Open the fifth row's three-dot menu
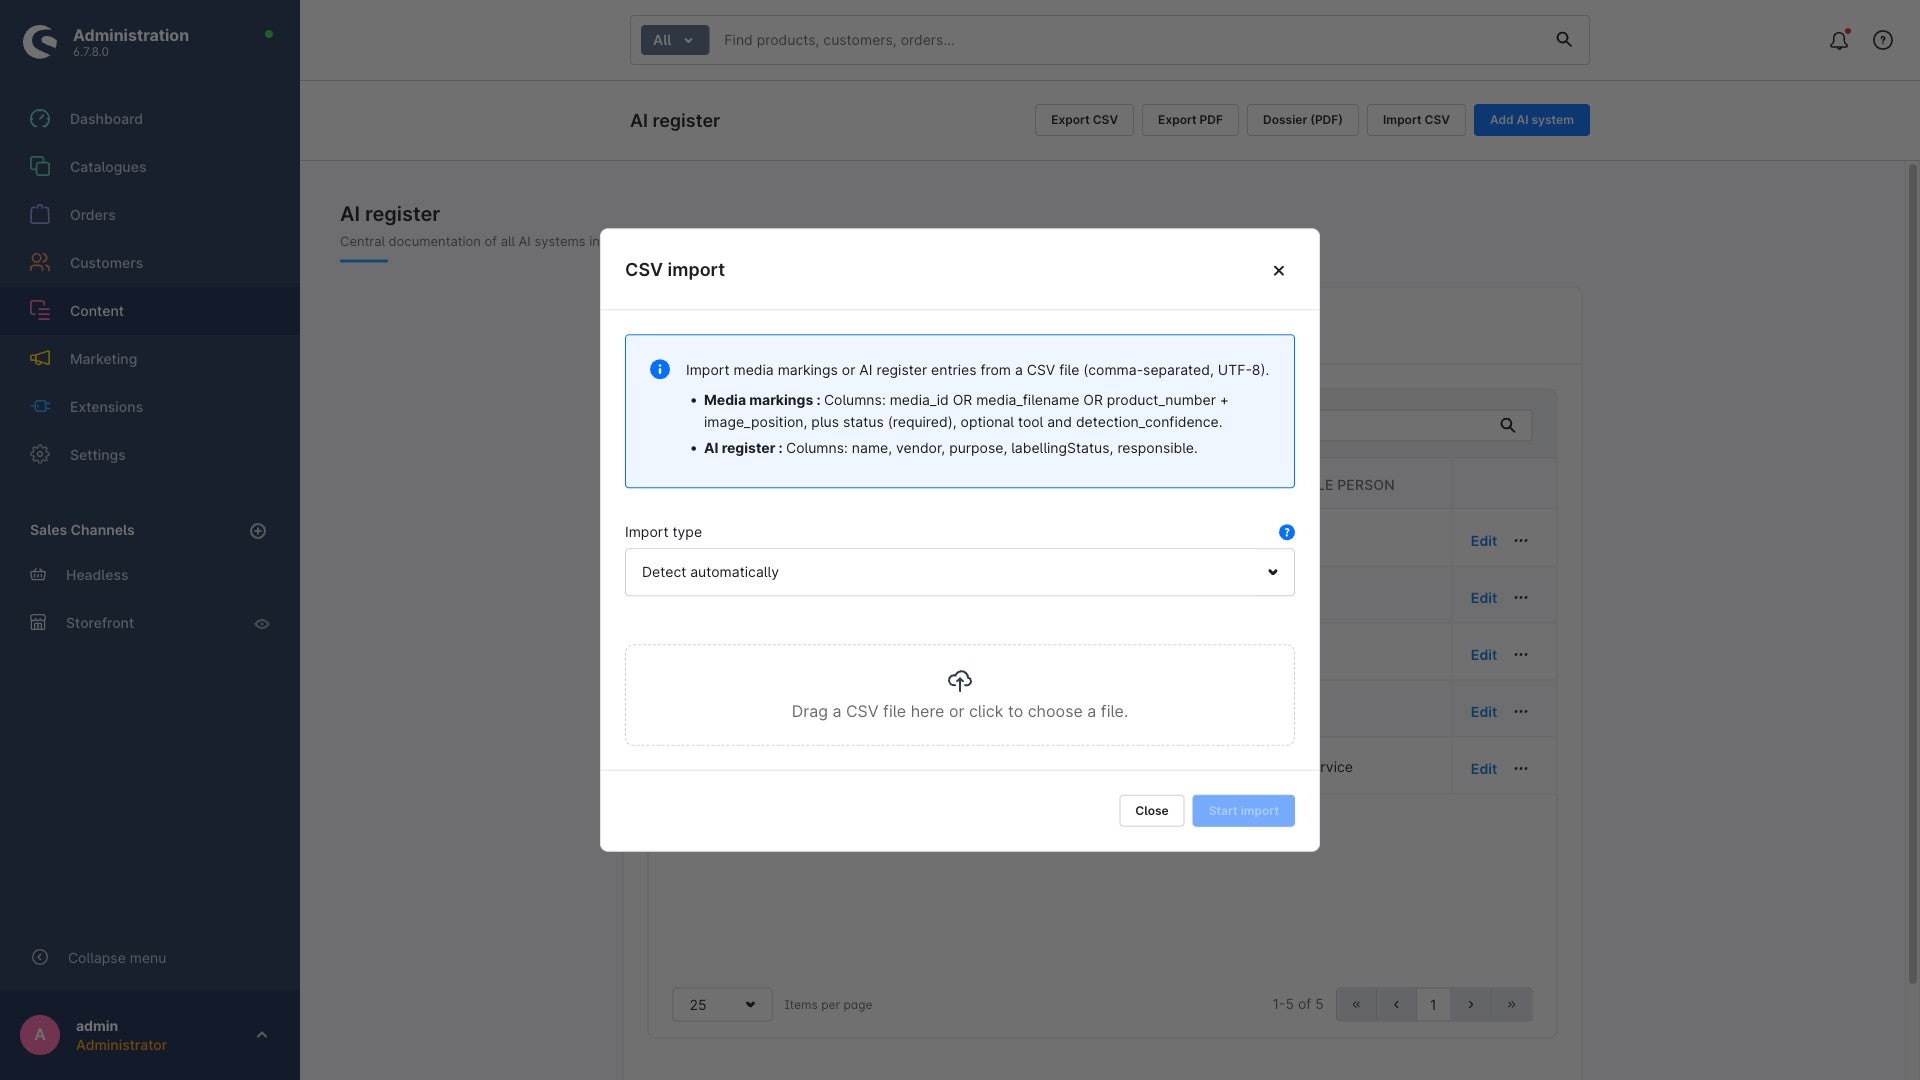 [x=1521, y=768]
